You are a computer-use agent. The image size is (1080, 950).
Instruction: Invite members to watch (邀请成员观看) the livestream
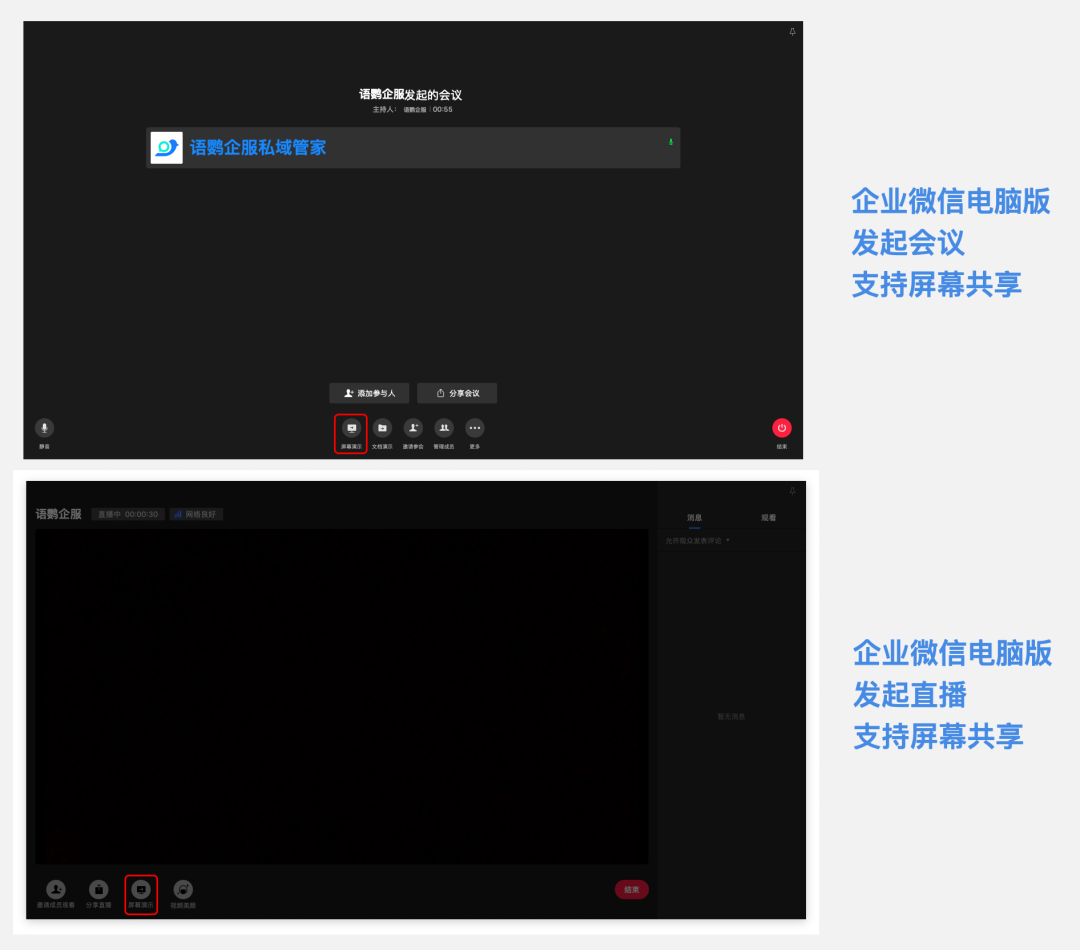[56, 889]
